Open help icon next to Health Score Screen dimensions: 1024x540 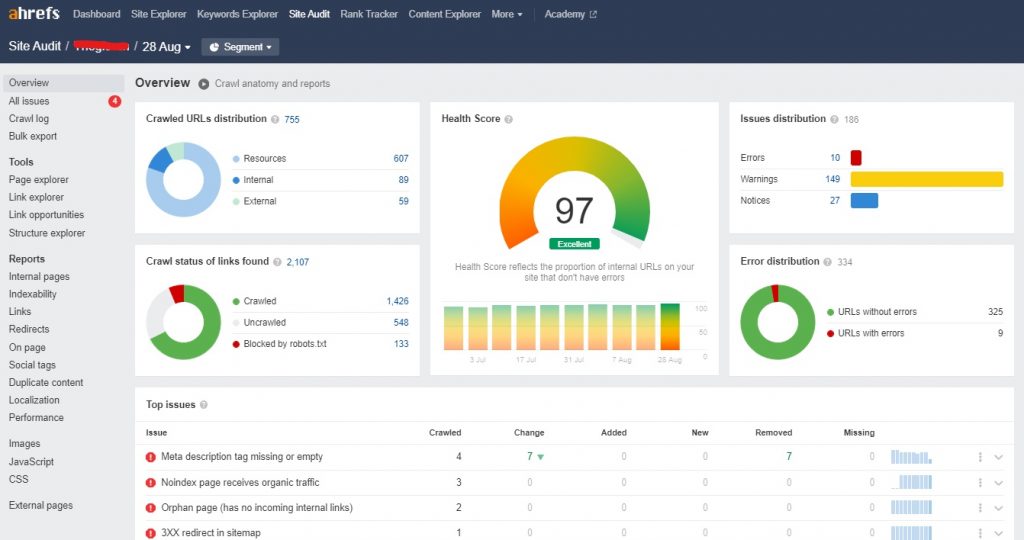point(509,119)
